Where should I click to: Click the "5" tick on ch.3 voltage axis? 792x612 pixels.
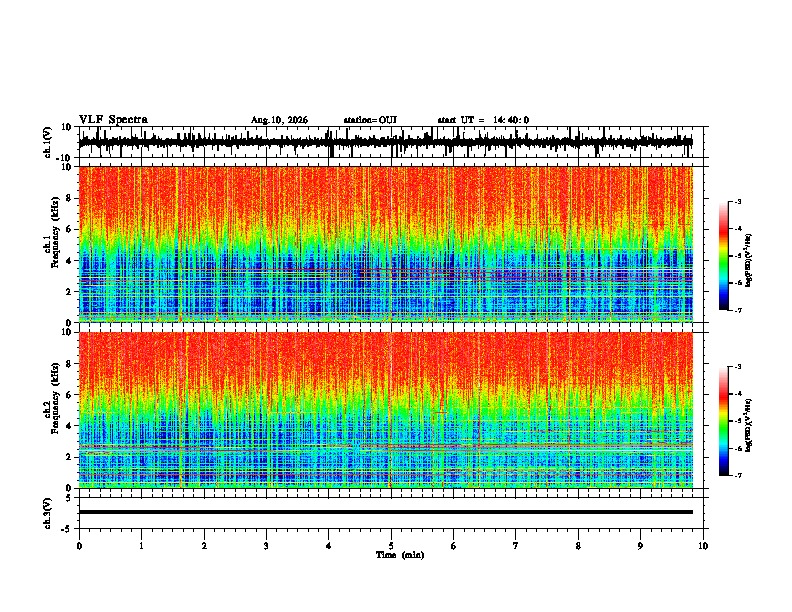click(70, 498)
